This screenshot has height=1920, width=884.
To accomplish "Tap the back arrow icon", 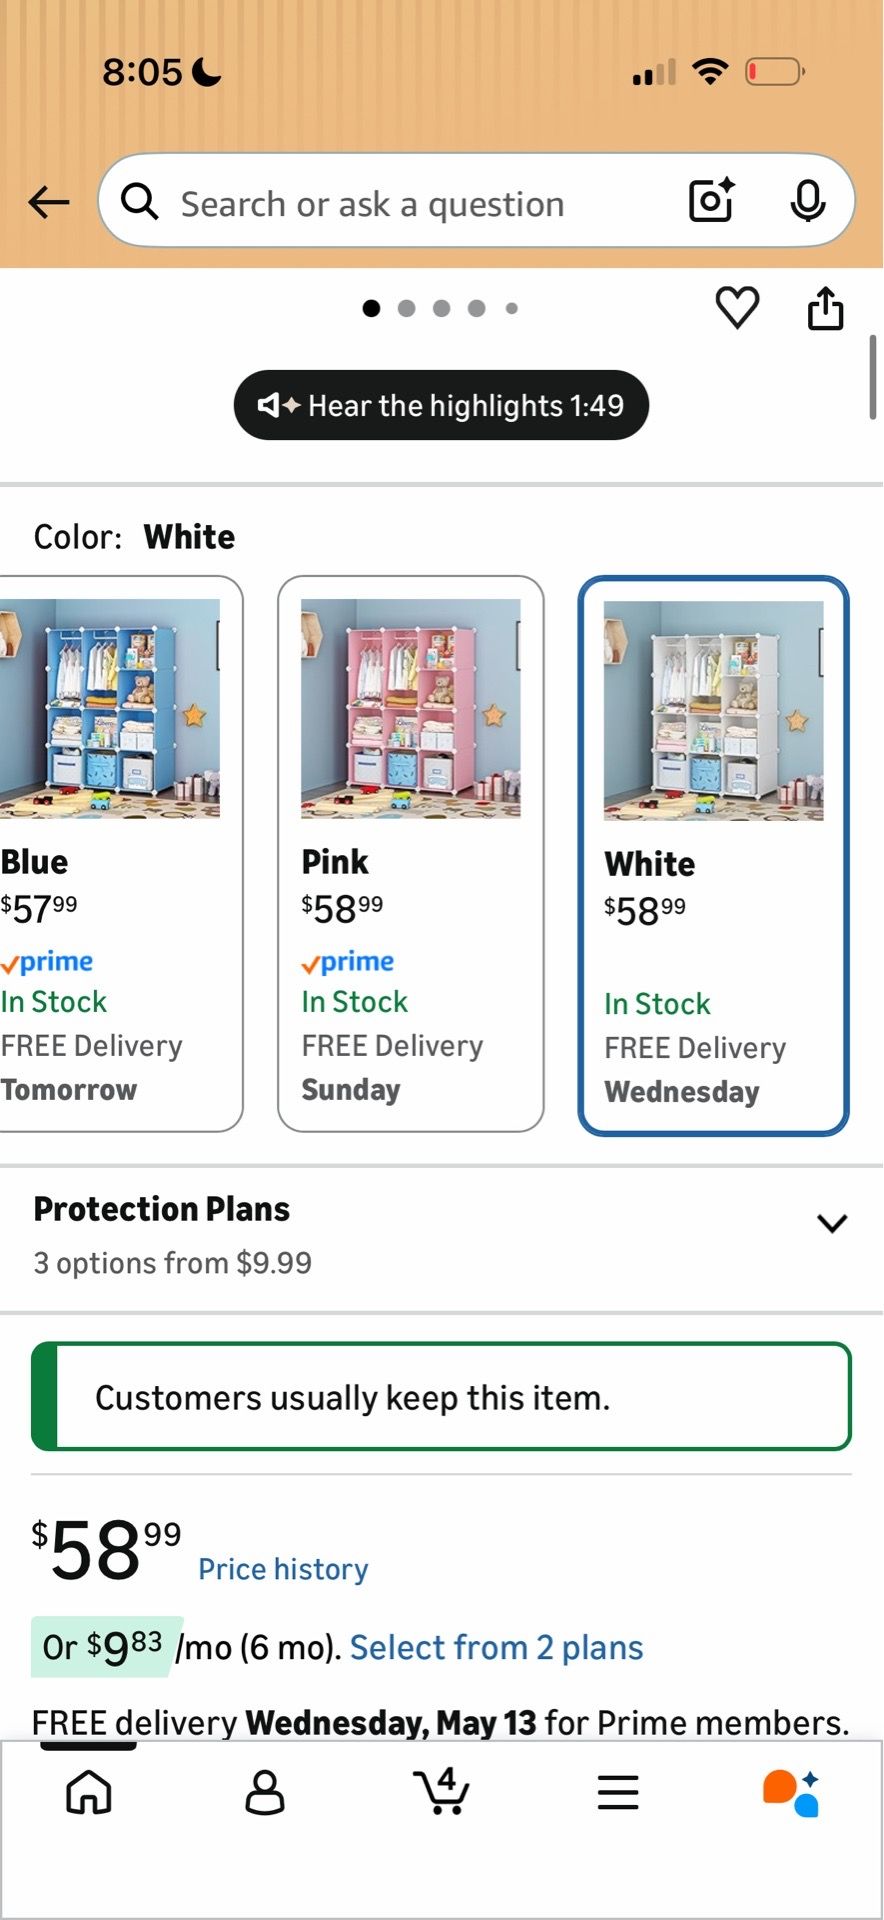I will coord(48,203).
